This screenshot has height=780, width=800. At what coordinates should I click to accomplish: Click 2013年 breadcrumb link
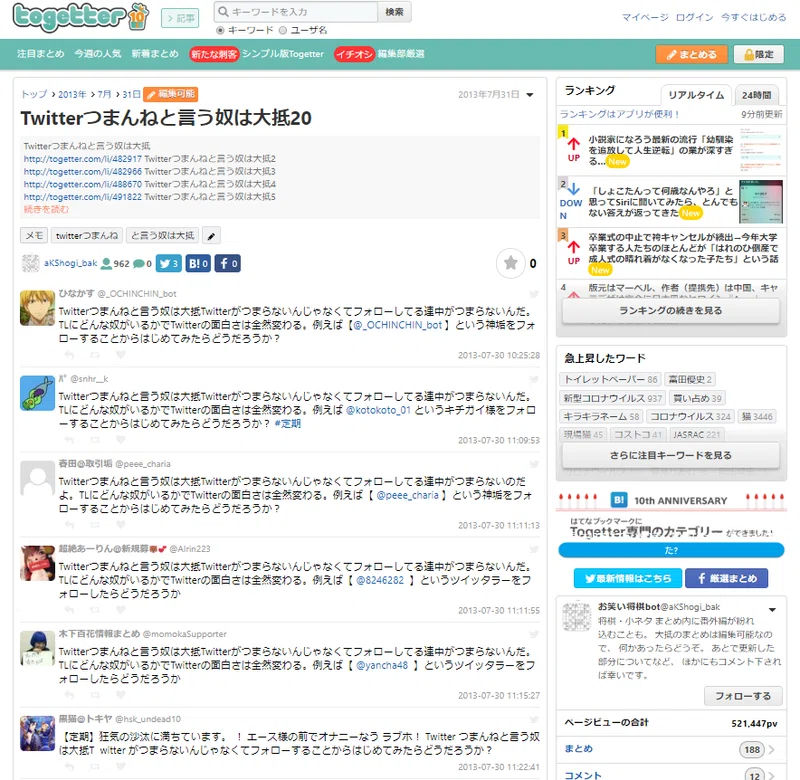coord(72,94)
